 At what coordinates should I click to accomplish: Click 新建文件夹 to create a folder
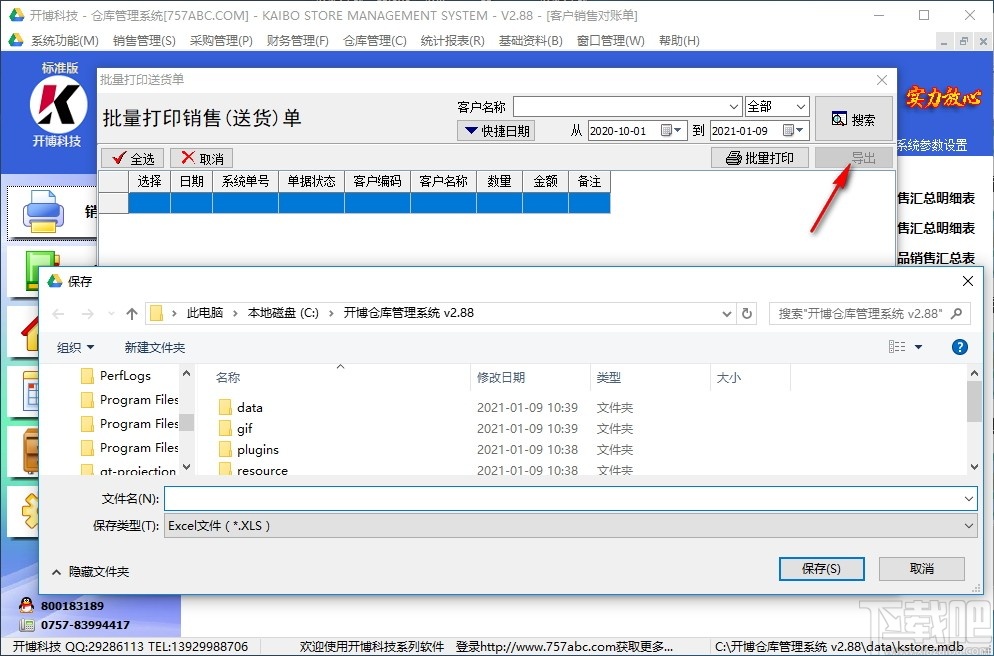point(155,347)
